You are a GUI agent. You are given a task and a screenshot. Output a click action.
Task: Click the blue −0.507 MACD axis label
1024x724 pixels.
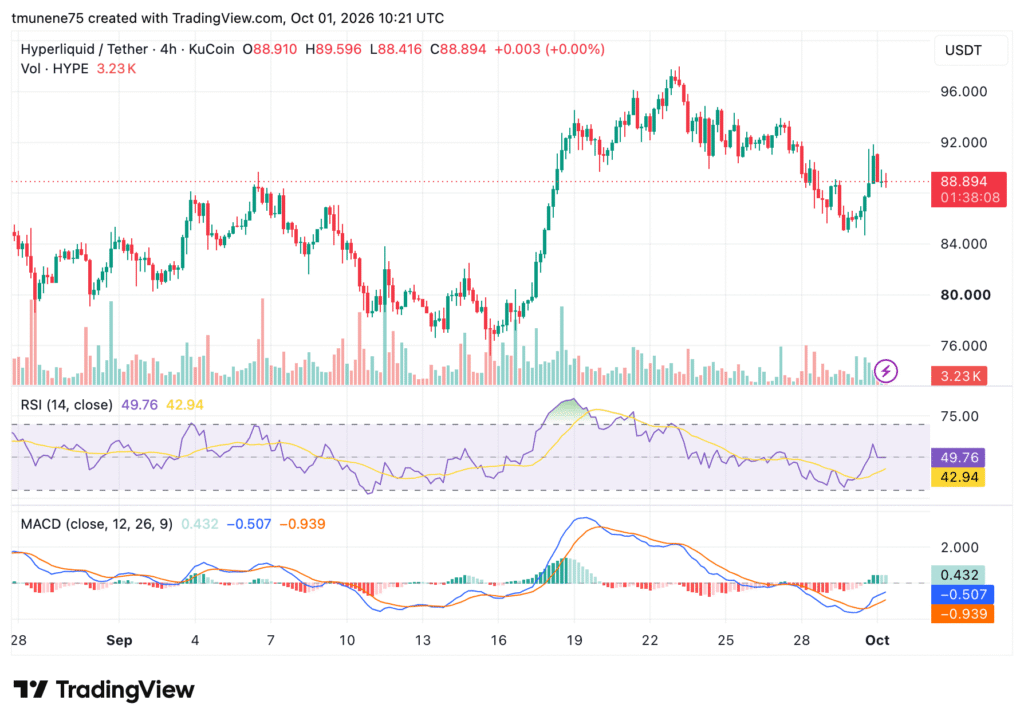(963, 594)
